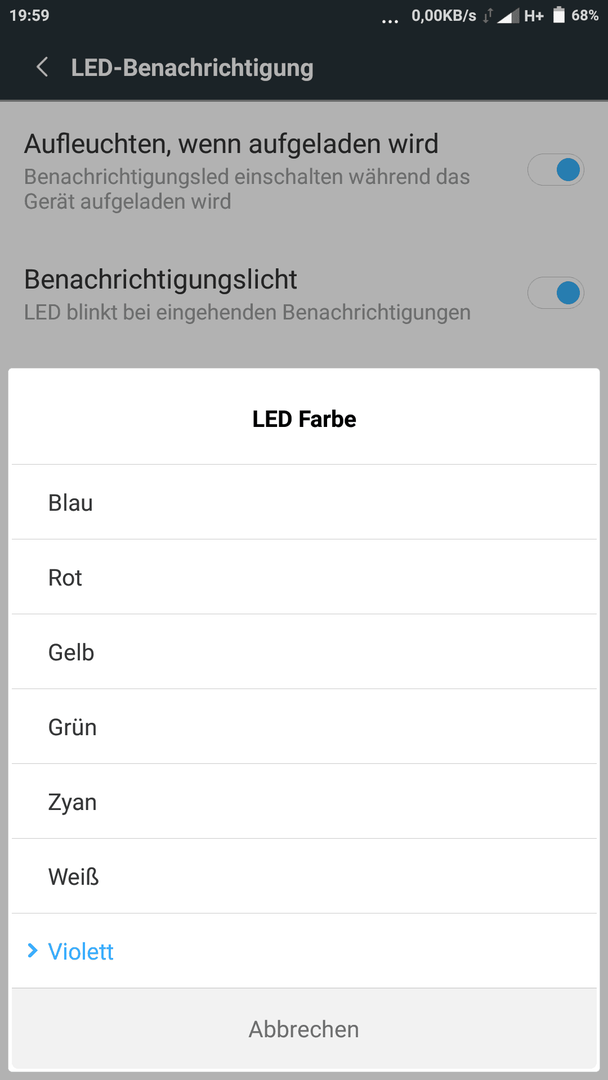Select the highlighted Violett option
Screen dimensions: 608x1080
(x=304, y=951)
